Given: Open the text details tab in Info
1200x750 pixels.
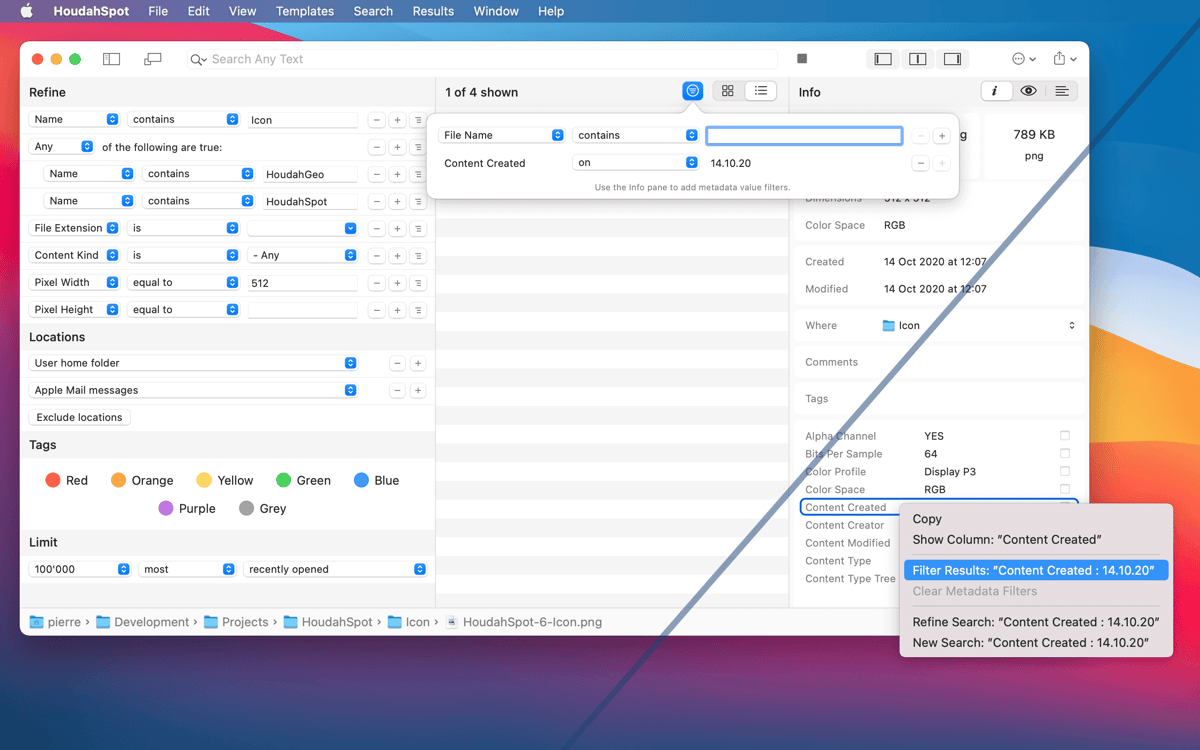Looking at the screenshot, I should coord(1062,91).
